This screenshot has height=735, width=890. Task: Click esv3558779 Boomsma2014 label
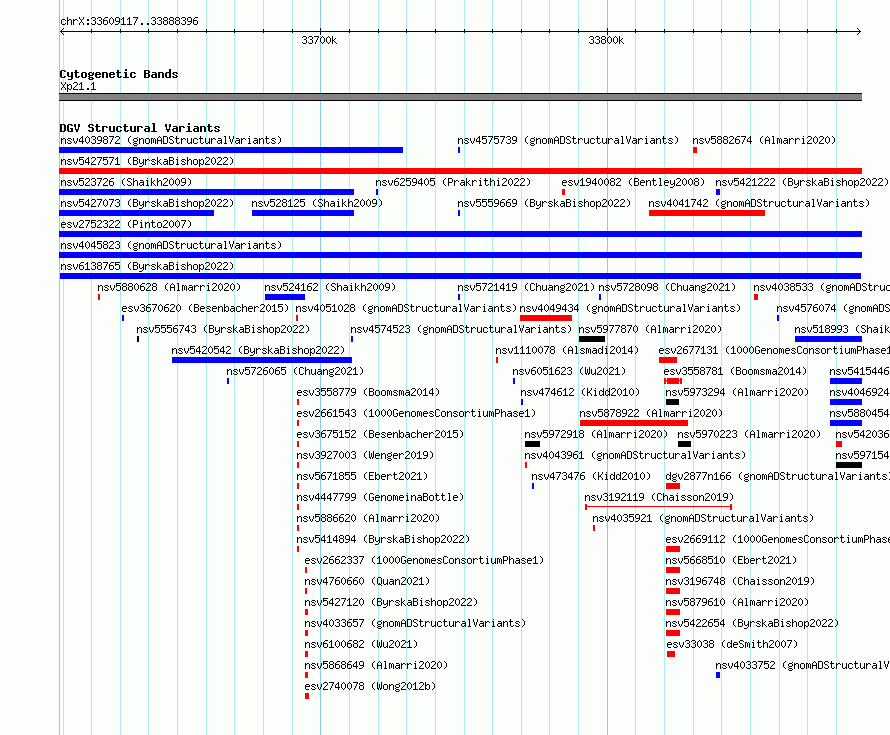coord(368,392)
